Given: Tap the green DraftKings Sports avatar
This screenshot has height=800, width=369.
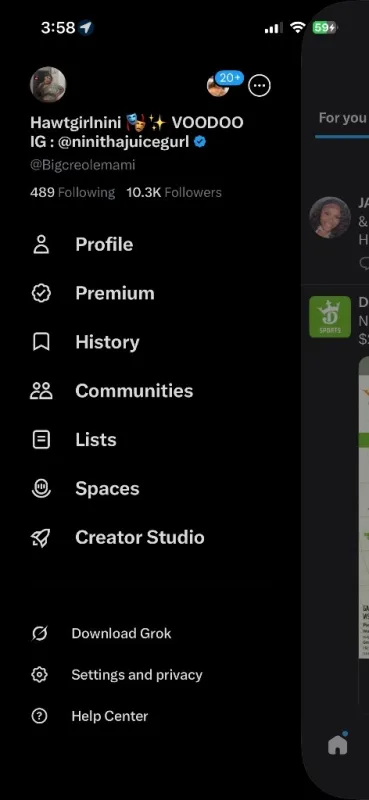Looking at the screenshot, I should (x=330, y=317).
